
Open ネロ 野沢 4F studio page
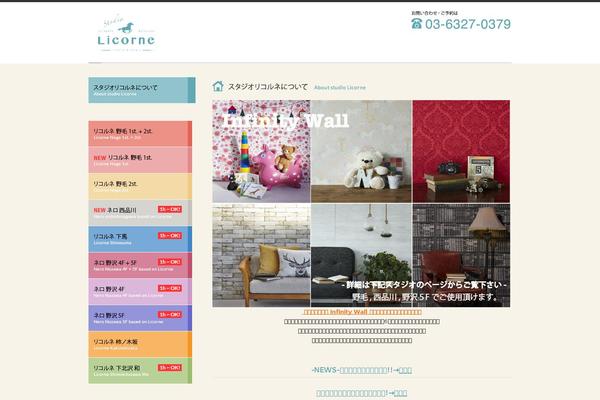pyautogui.click(x=140, y=292)
